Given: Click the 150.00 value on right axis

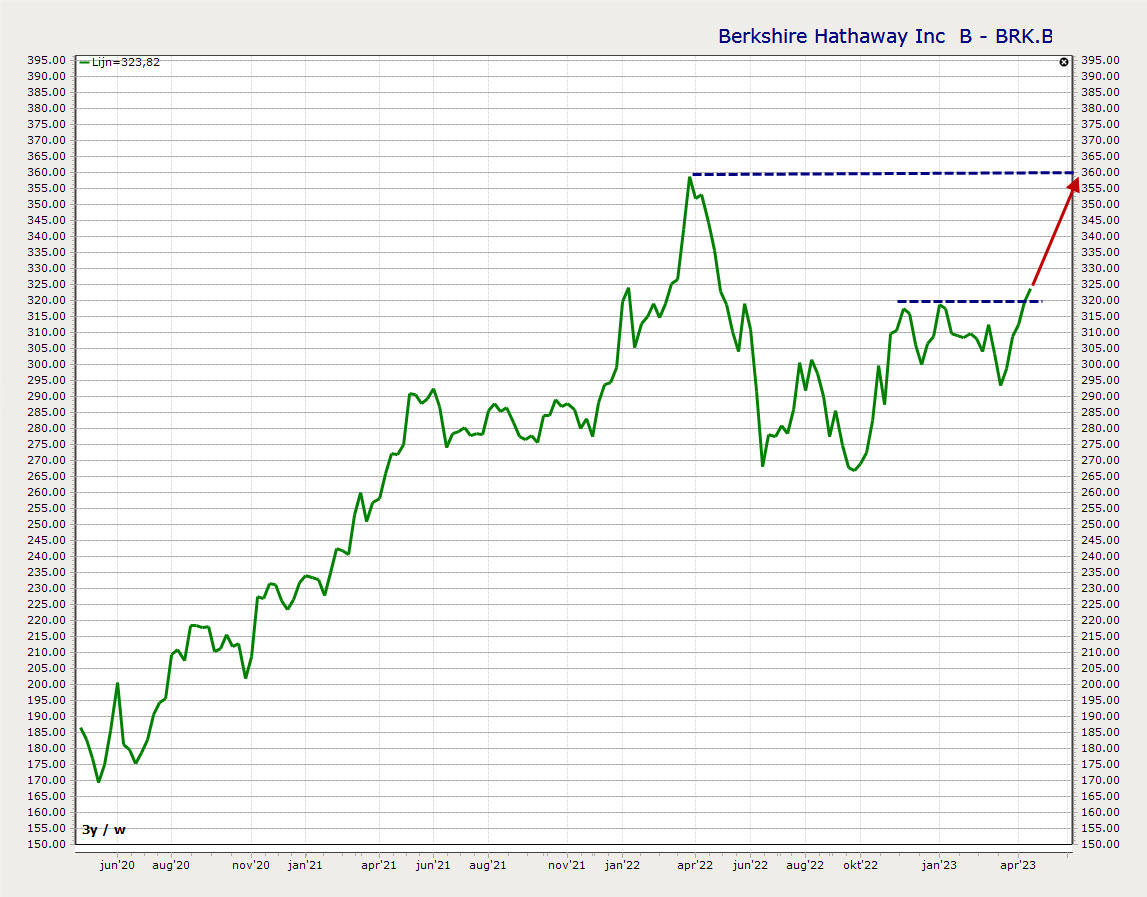Looking at the screenshot, I should [x=1099, y=844].
